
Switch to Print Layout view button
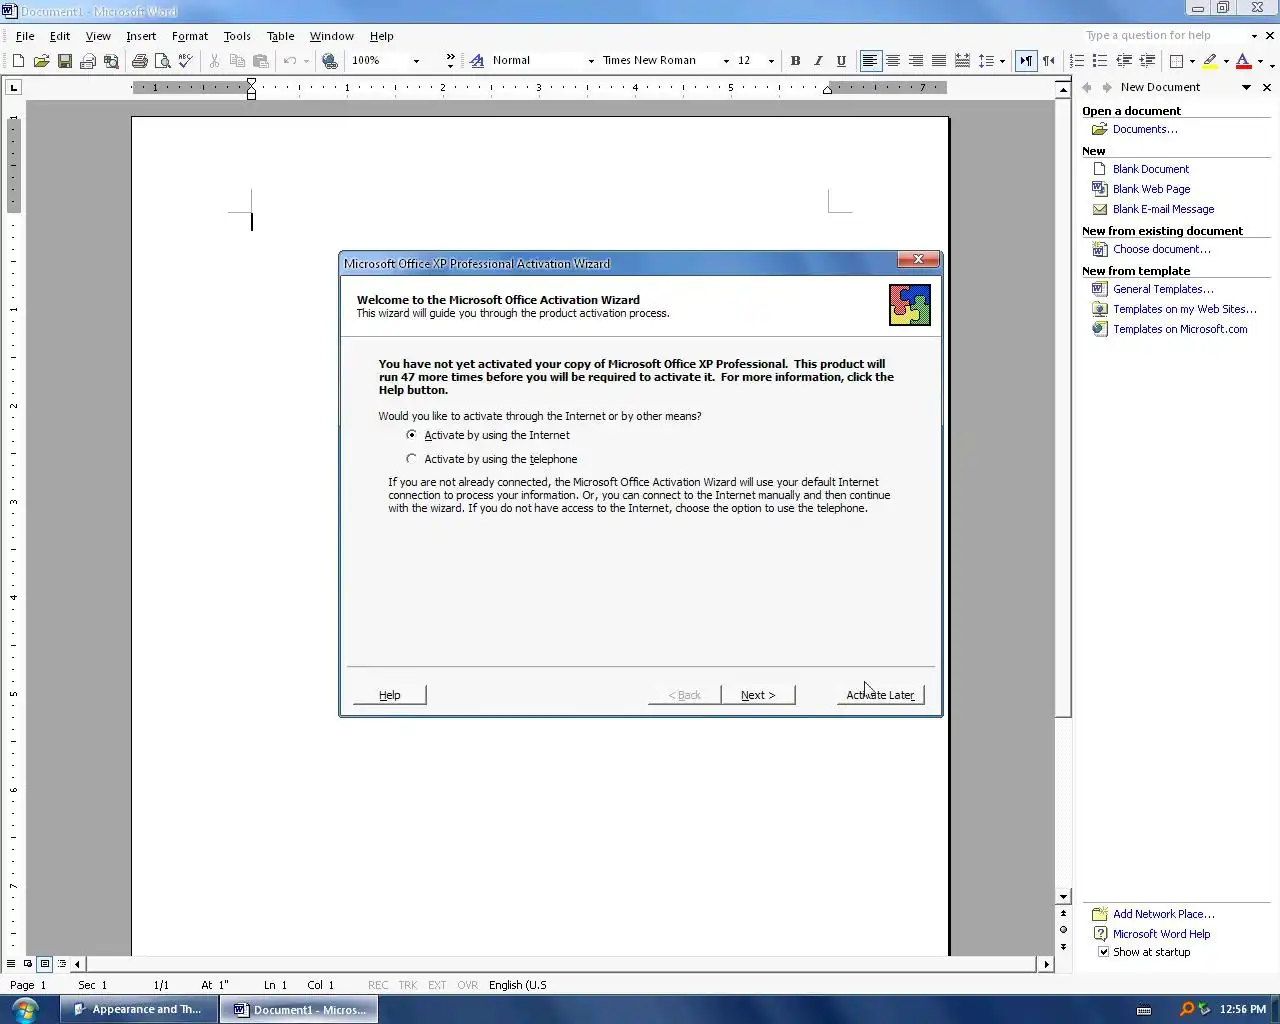tap(45, 964)
